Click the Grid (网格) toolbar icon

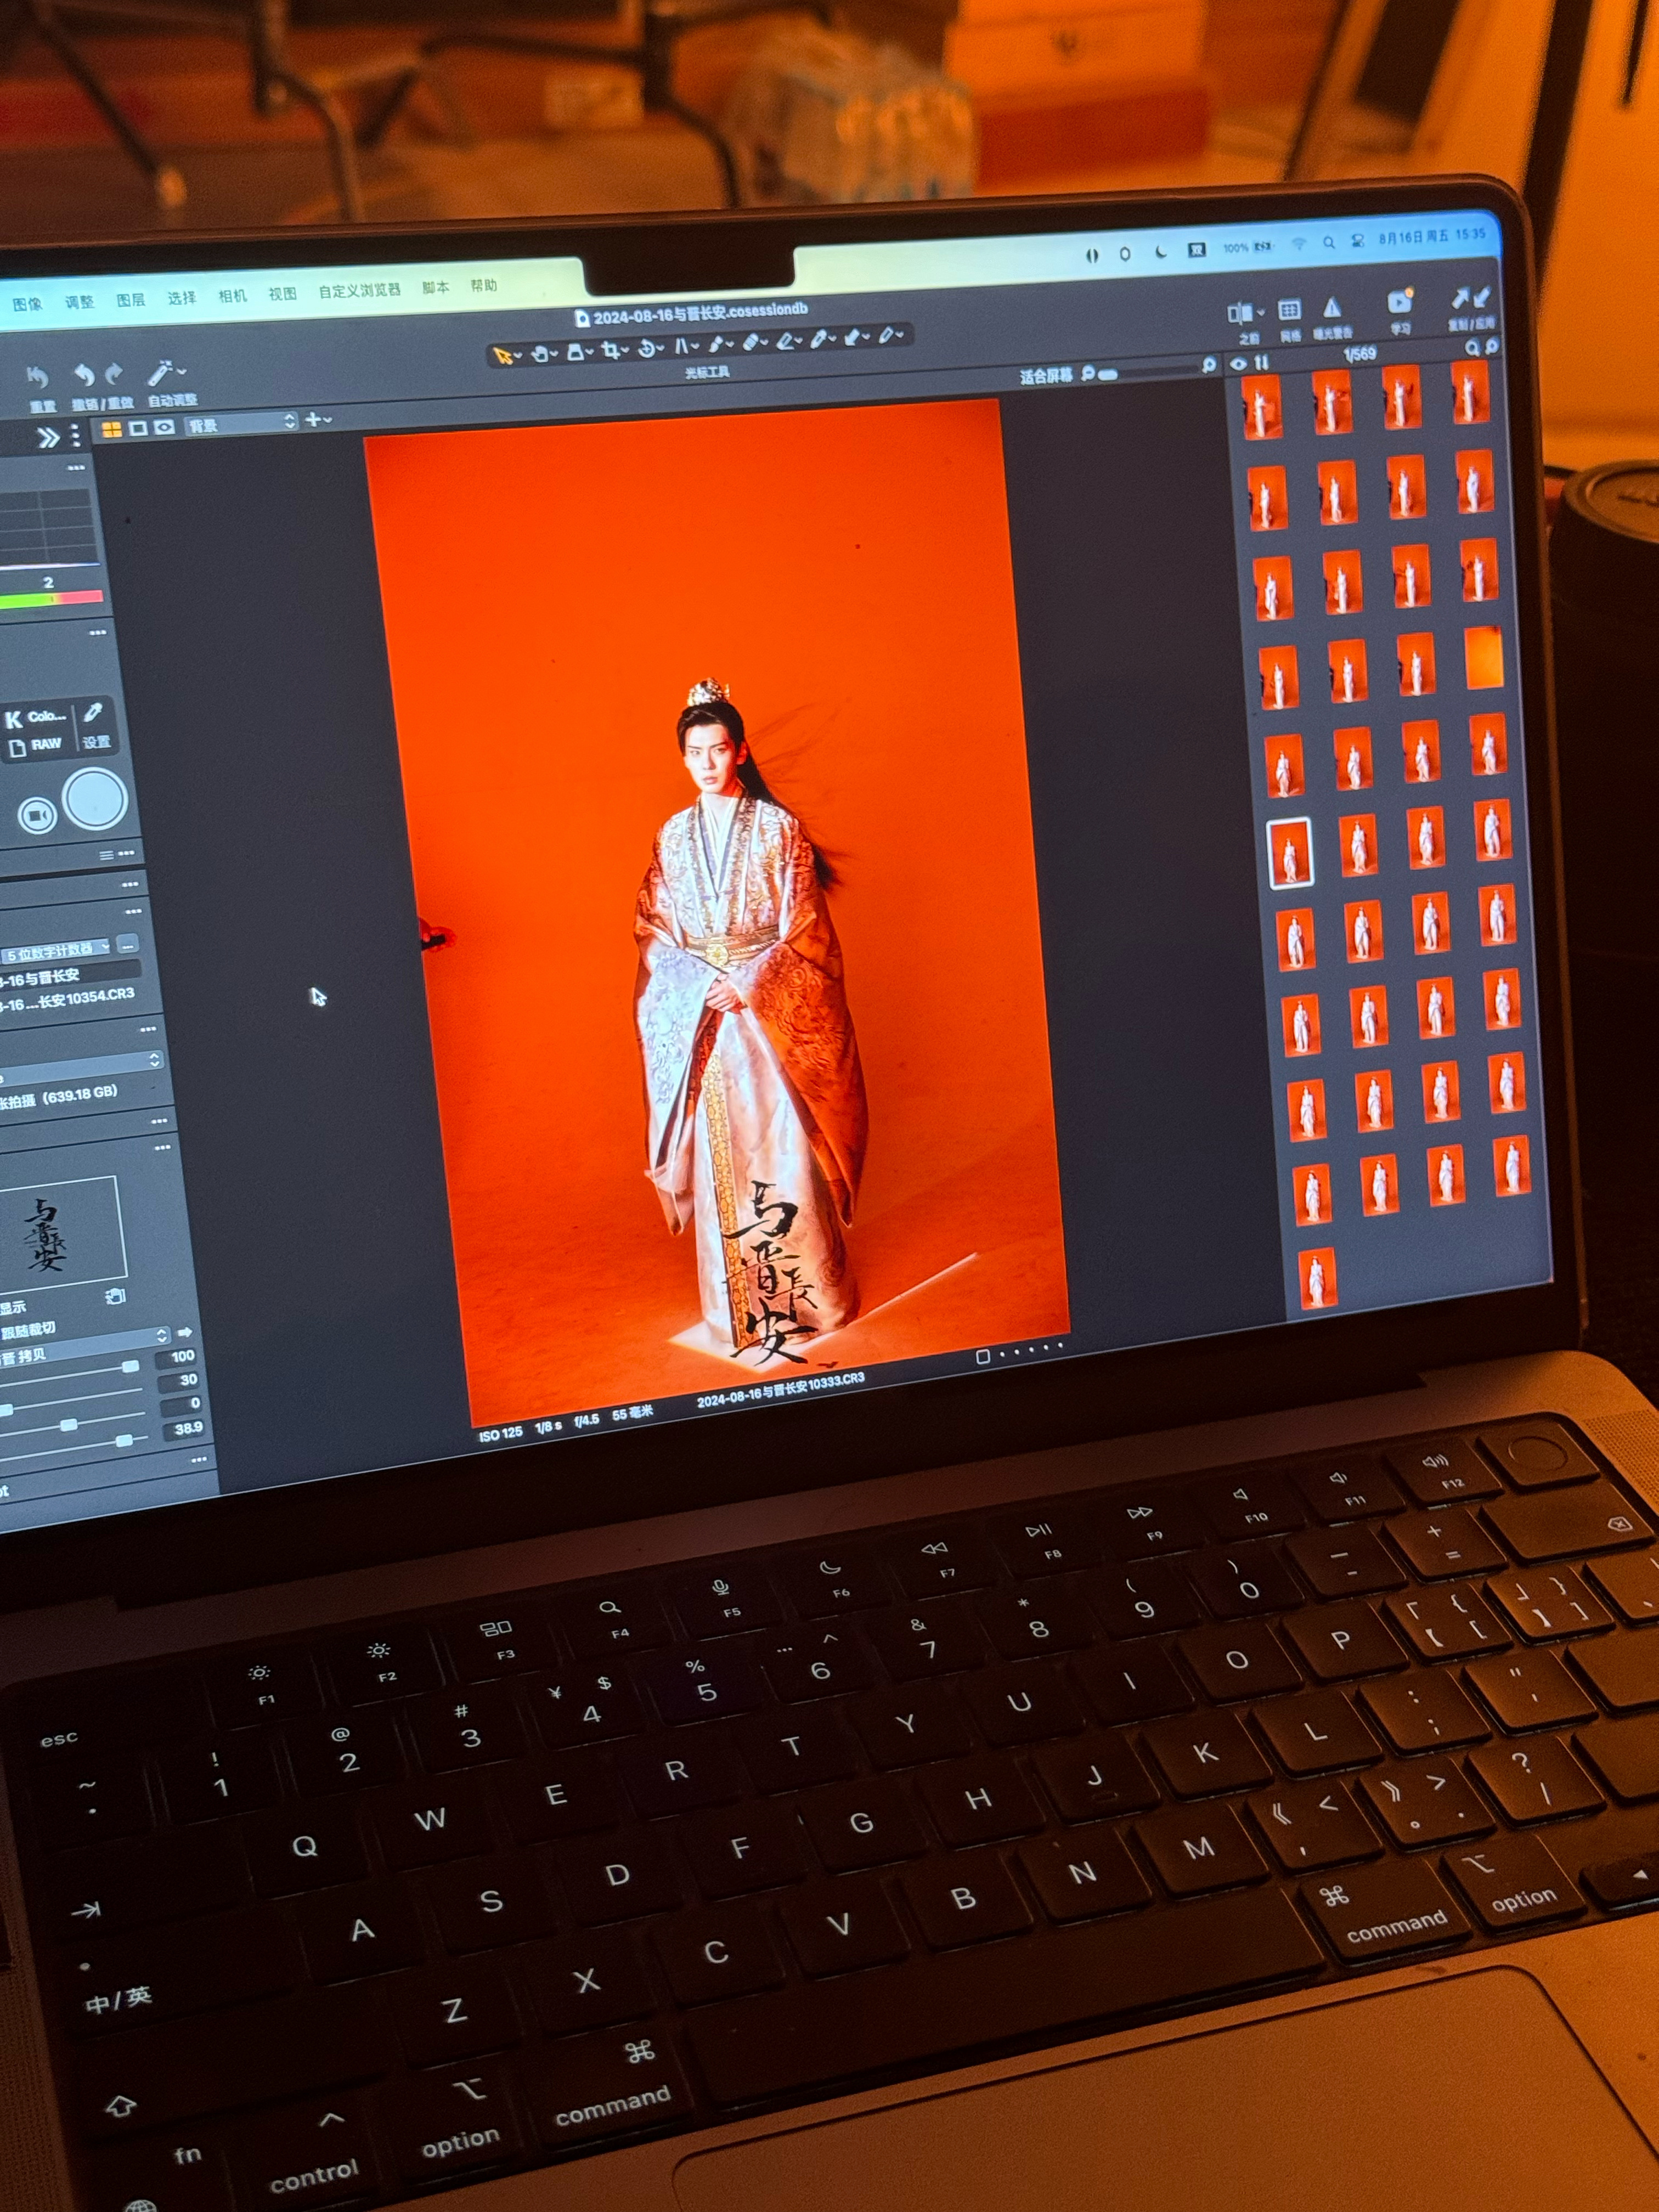[1289, 310]
